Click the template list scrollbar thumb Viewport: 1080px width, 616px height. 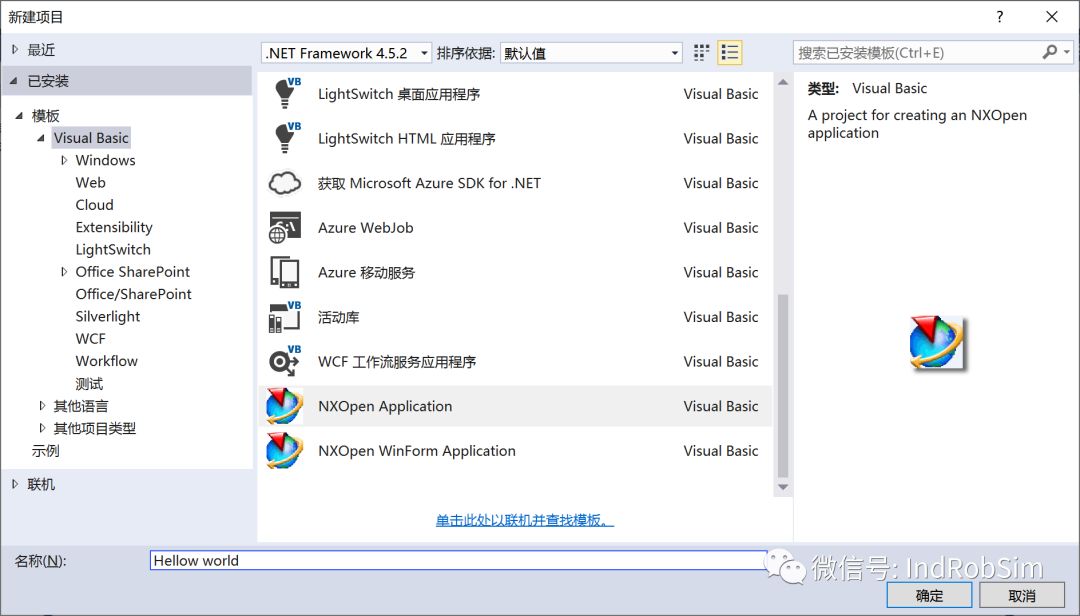coord(782,386)
